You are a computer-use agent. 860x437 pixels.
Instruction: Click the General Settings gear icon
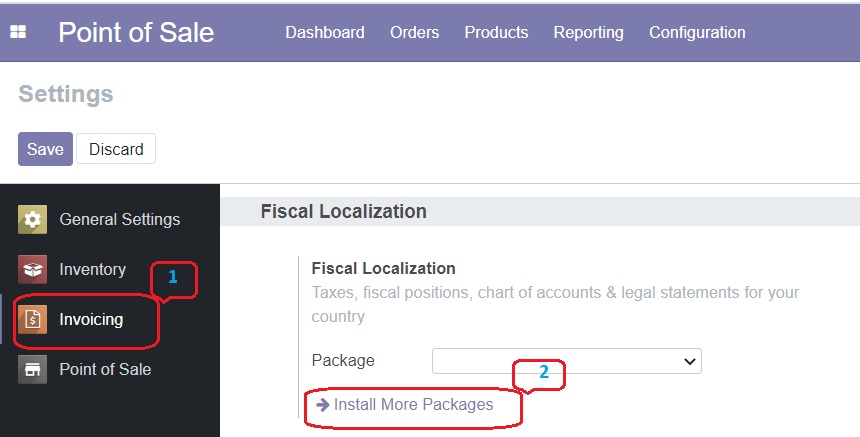tap(32, 219)
